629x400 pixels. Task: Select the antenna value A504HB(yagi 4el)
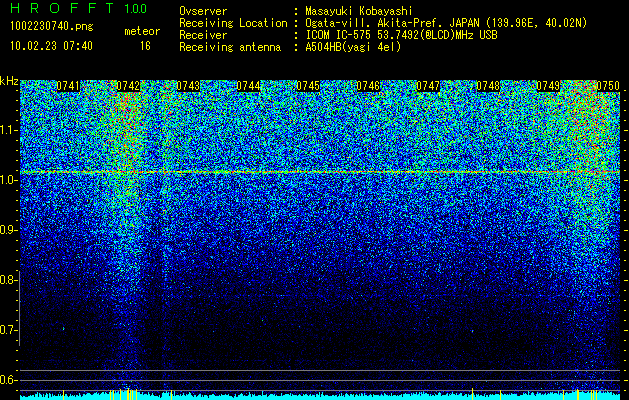353,47
